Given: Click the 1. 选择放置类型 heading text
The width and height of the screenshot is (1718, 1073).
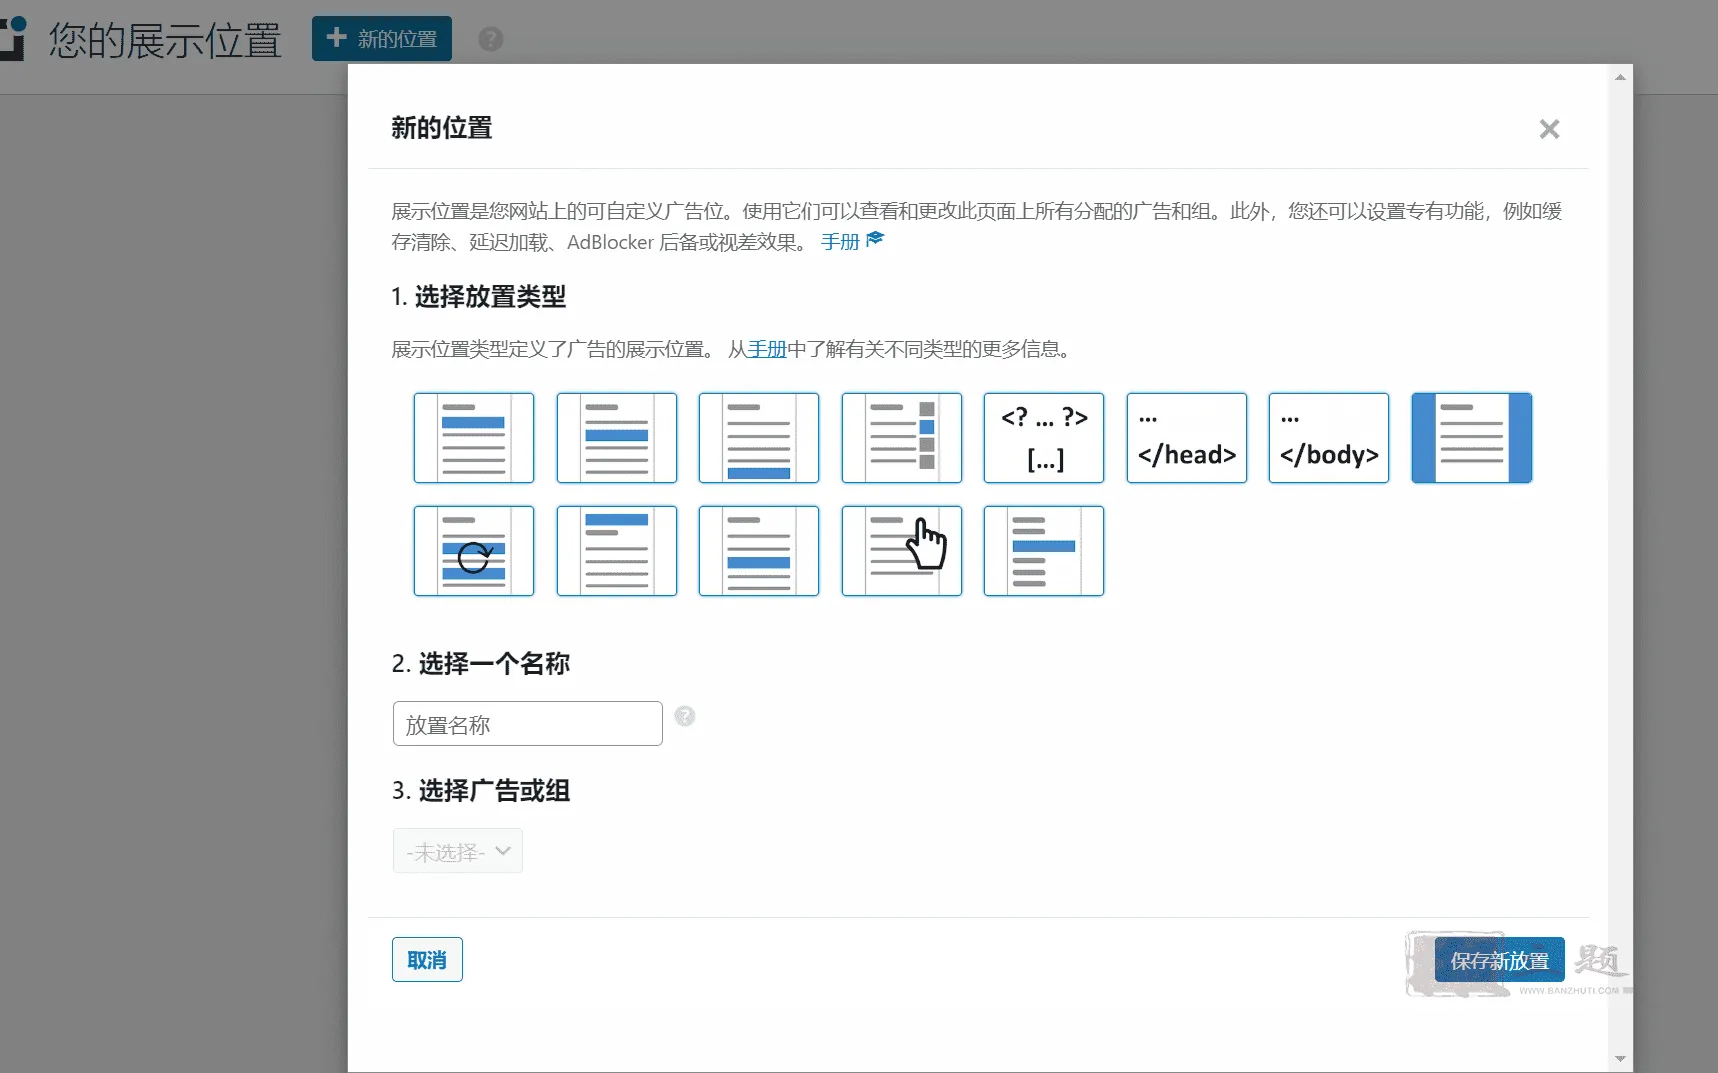Looking at the screenshot, I should click(479, 297).
